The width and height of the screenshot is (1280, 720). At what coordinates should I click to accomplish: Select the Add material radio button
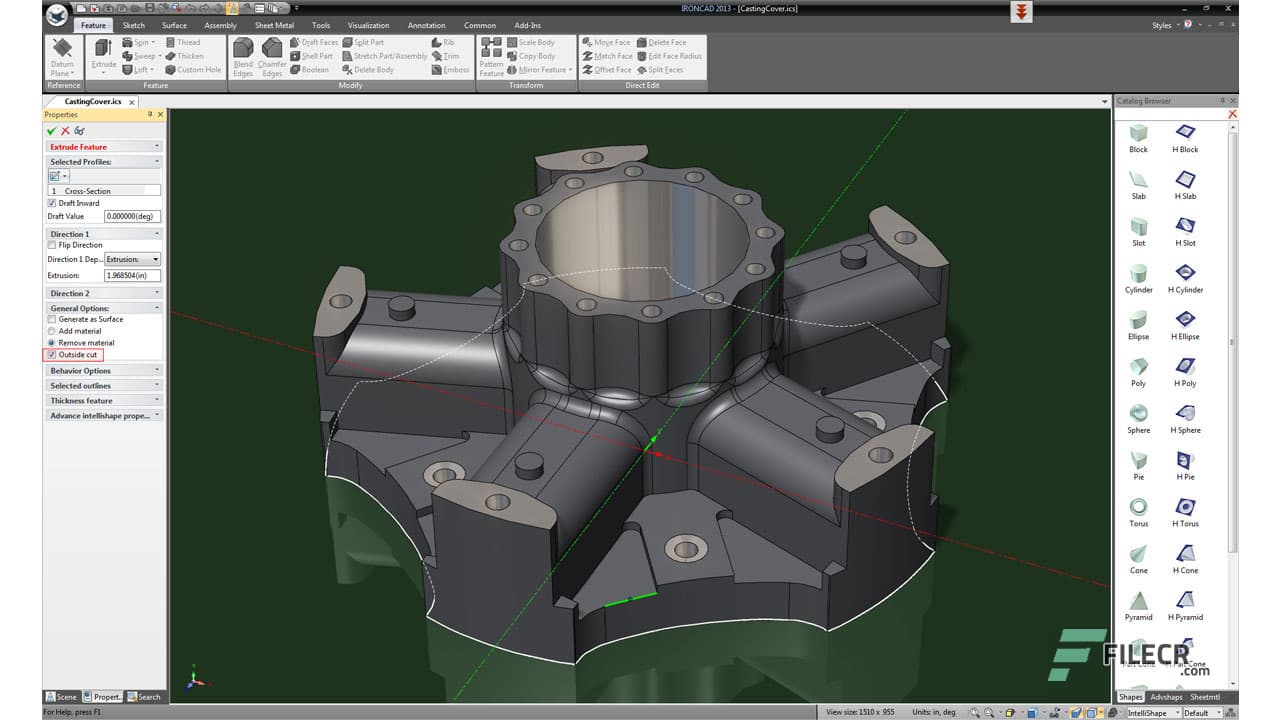(x=51, y=331)
